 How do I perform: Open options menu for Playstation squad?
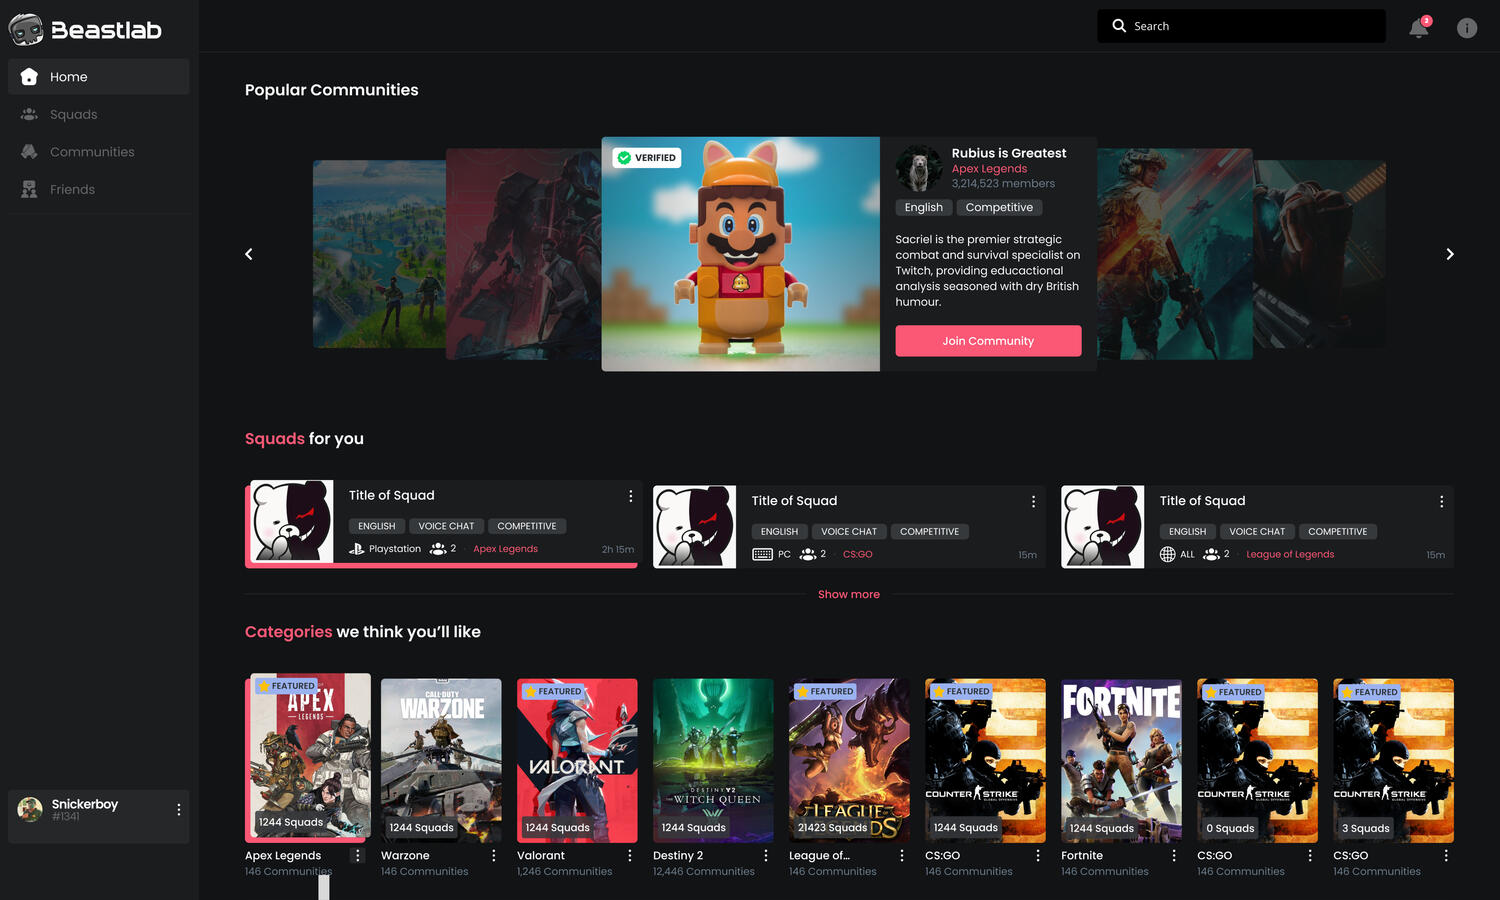pyautogui.click(x=630, y=496)
